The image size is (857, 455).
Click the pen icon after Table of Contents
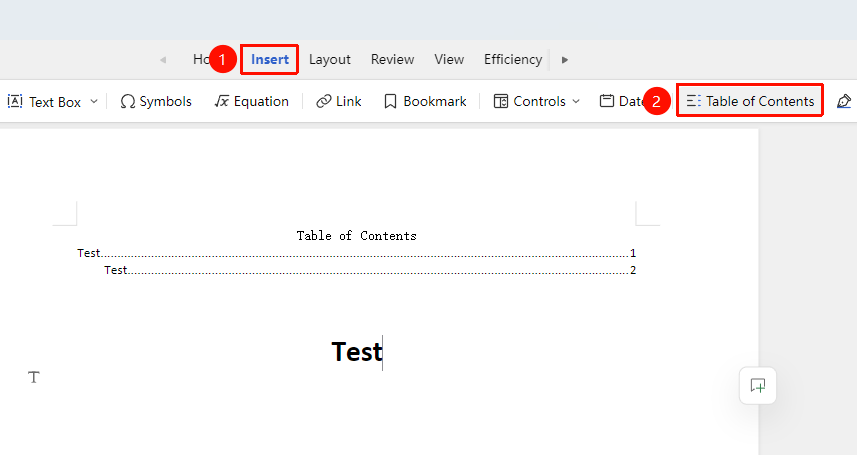point(844,101)
